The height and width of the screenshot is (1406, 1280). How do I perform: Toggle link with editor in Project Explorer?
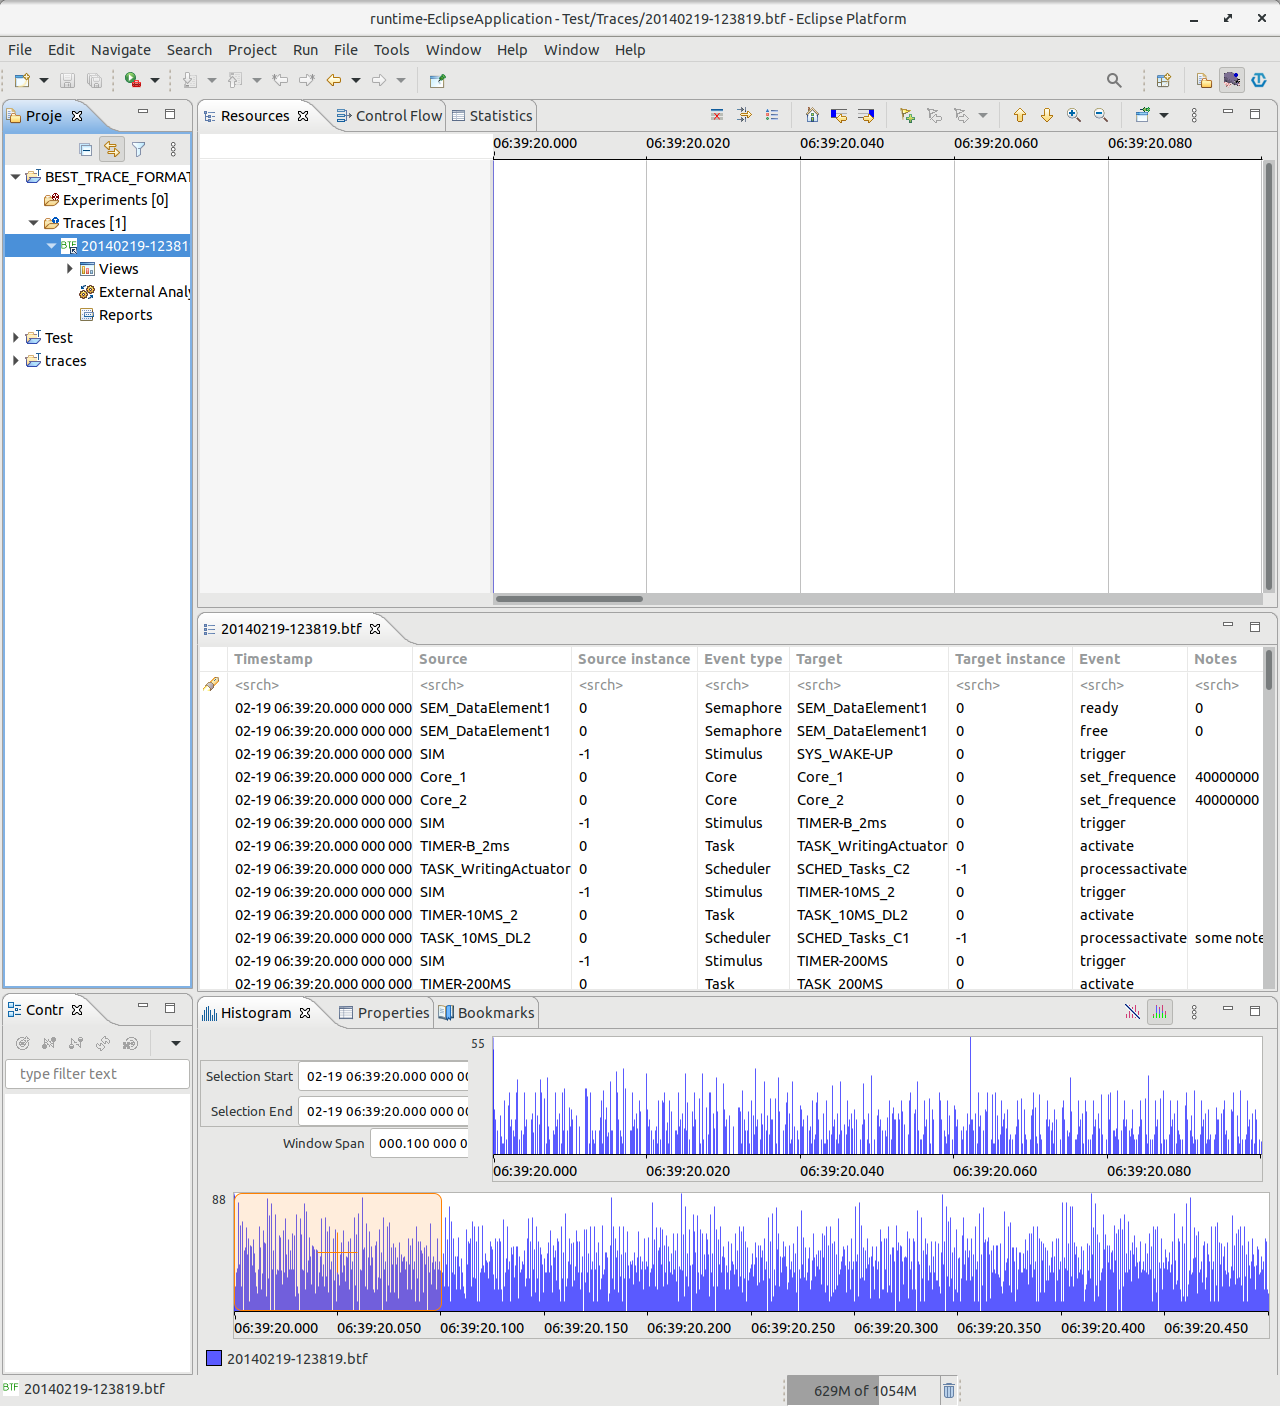112,150
